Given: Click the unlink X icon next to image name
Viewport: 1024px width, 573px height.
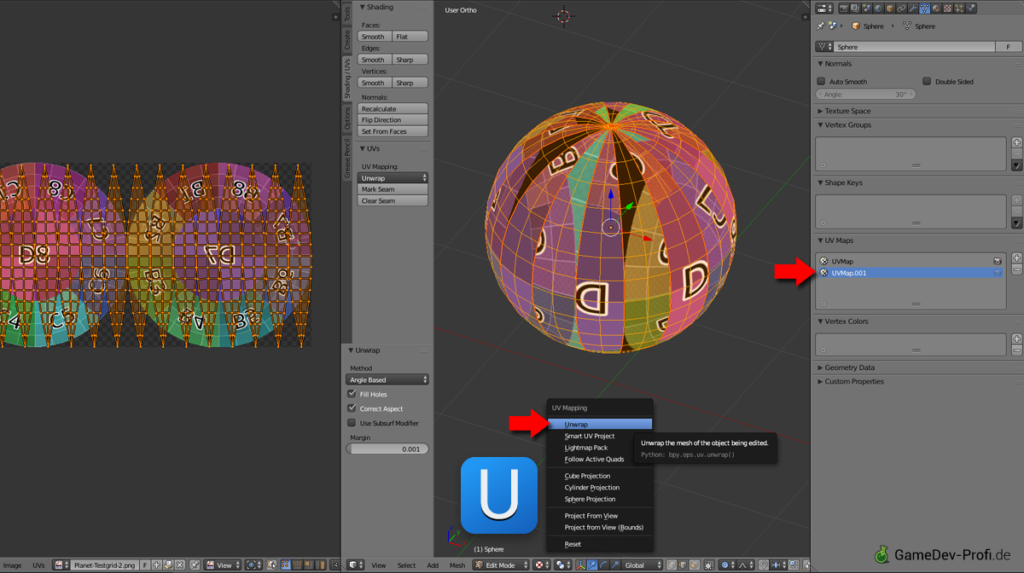Looking at the screenshot, I should [x=180, y=565].
